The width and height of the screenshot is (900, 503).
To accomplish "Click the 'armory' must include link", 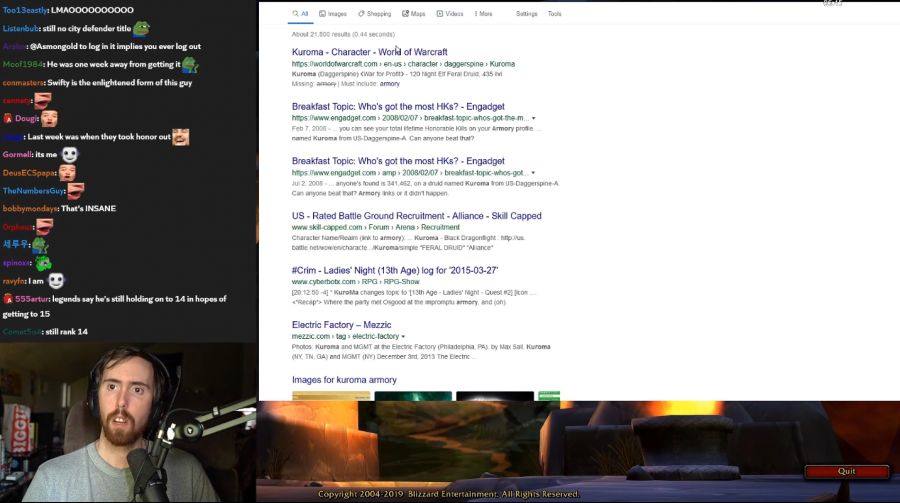I will coord(389,84).
